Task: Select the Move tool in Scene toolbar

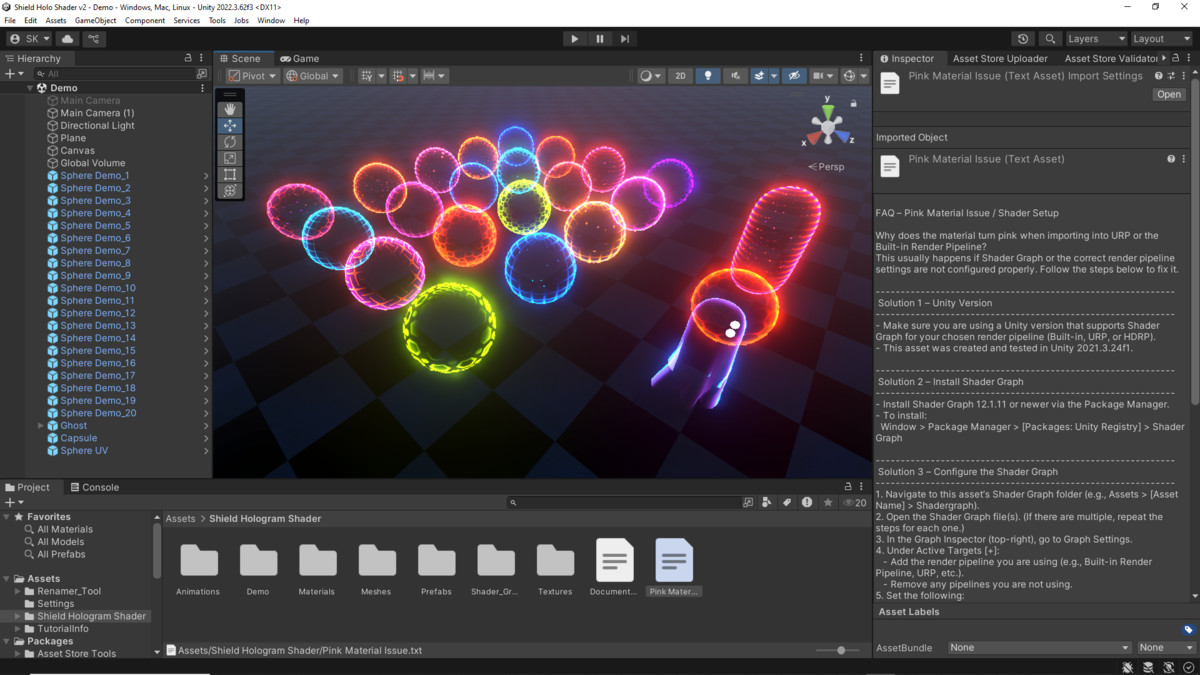Action: (230, 125)
